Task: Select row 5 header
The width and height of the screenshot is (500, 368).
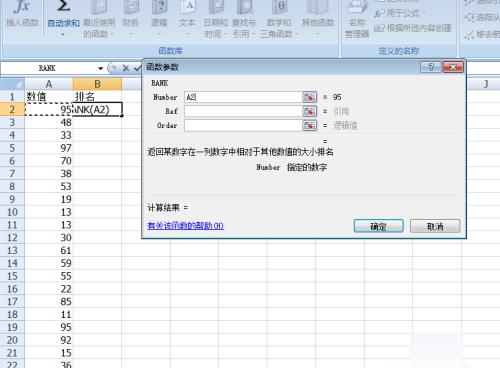Action: click(12, 148)
